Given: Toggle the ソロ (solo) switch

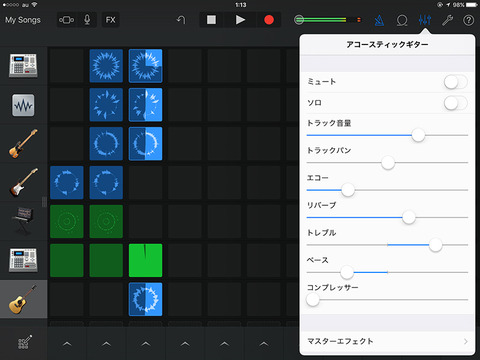Looking at the screenshot, I should point(455,103).
